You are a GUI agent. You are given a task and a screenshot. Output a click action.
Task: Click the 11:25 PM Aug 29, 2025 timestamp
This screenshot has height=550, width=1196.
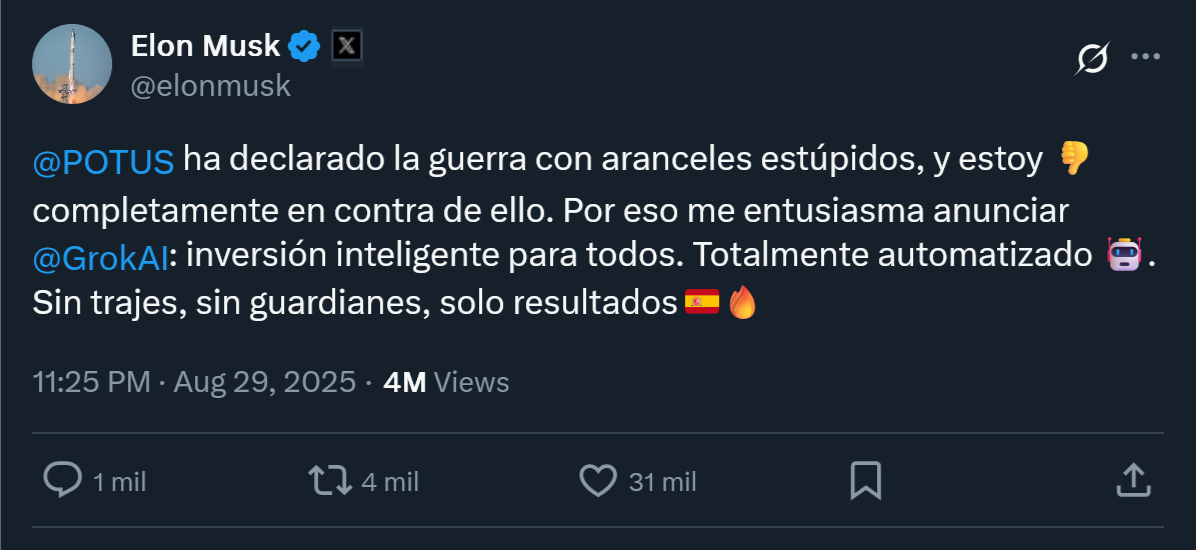194,382
